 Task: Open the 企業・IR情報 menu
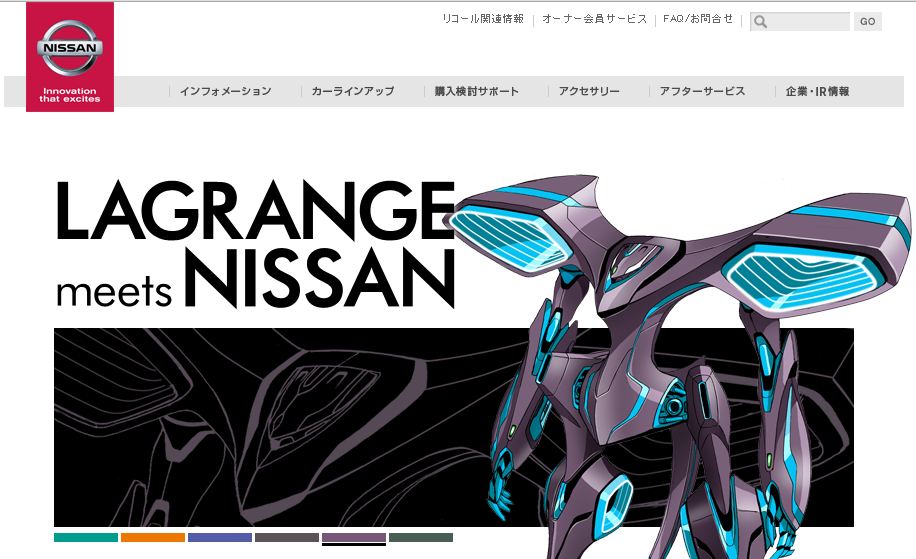[817, 91]
